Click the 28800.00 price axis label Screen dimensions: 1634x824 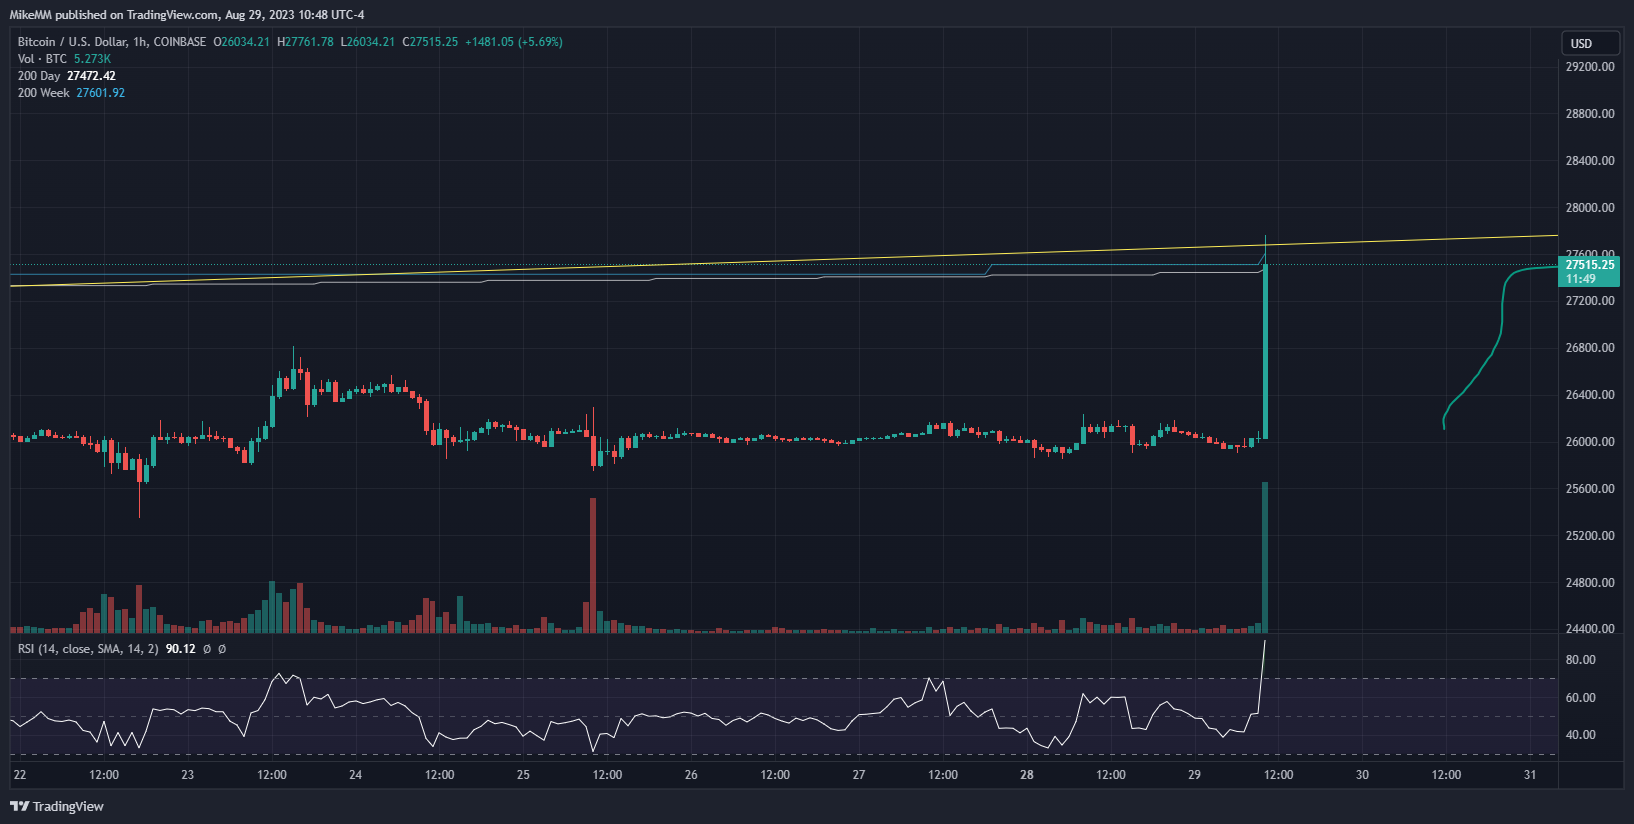coord(1590,114)
